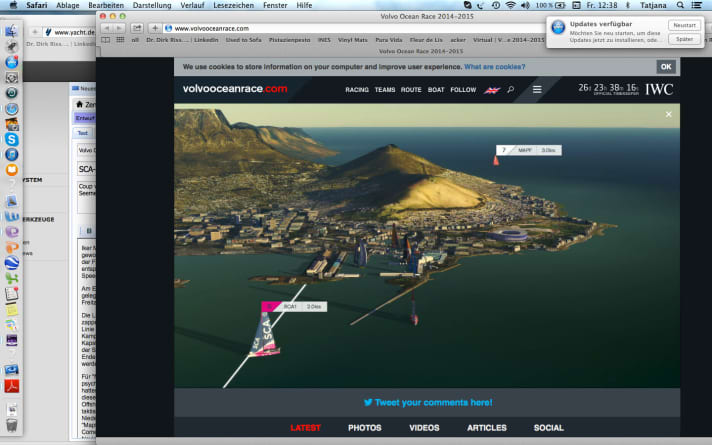The image size is (712, 445).
Task: Click the SCA1 boat info label
Action: (294, 307)
